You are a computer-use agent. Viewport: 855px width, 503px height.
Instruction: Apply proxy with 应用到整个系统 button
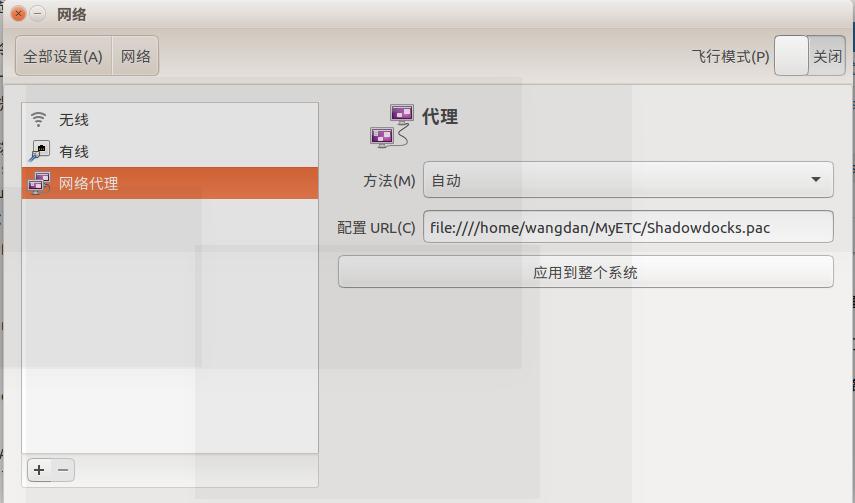586,272
